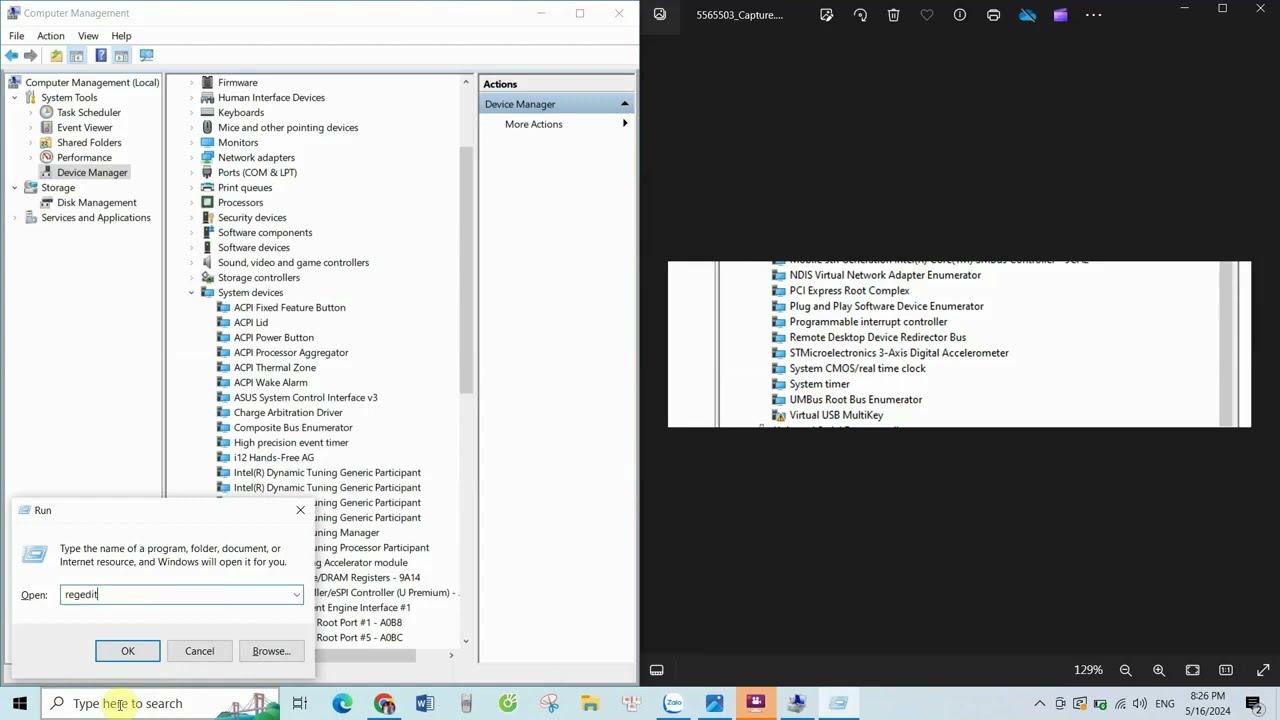Toggle the show/hide action pane toolbar icon
Image resolution: width=1280 pixels, height=720 pixels.
[x=121, y=55]
